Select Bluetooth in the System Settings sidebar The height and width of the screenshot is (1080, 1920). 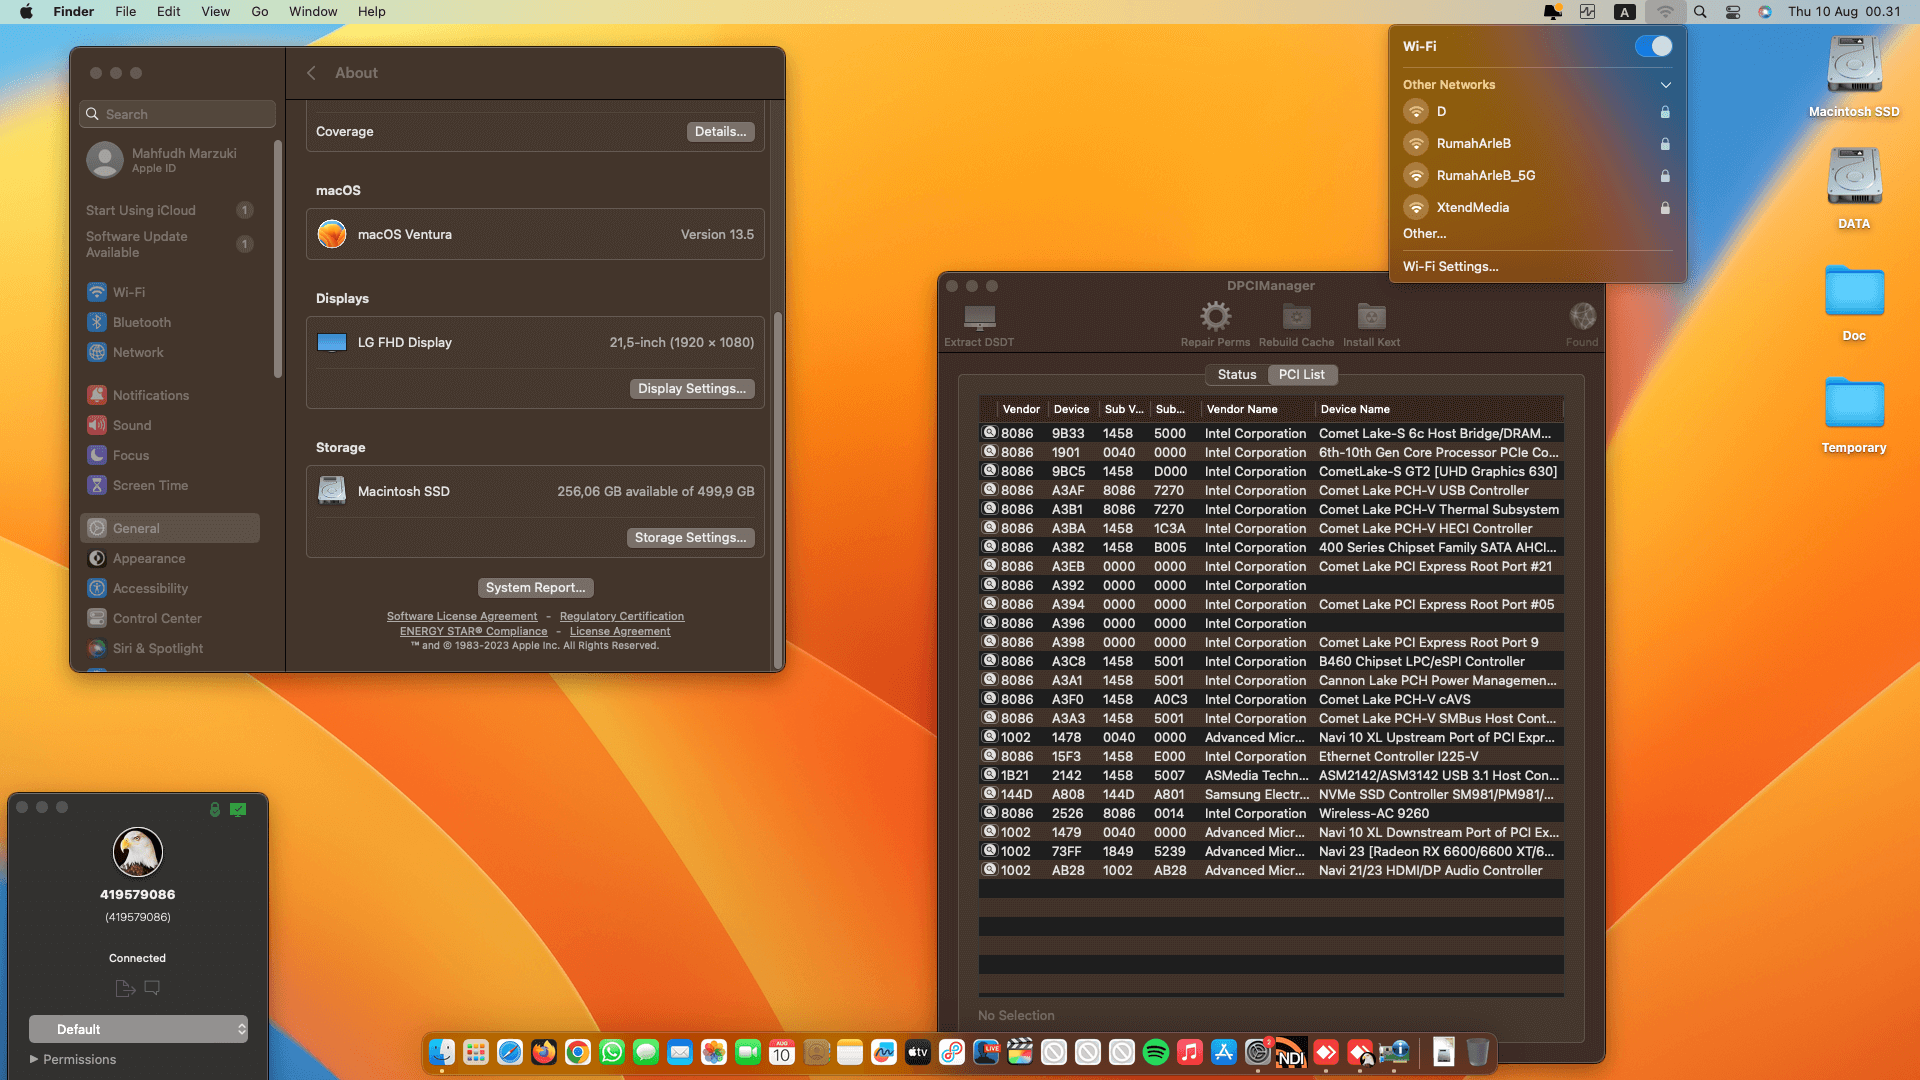[x=140, y=322]
